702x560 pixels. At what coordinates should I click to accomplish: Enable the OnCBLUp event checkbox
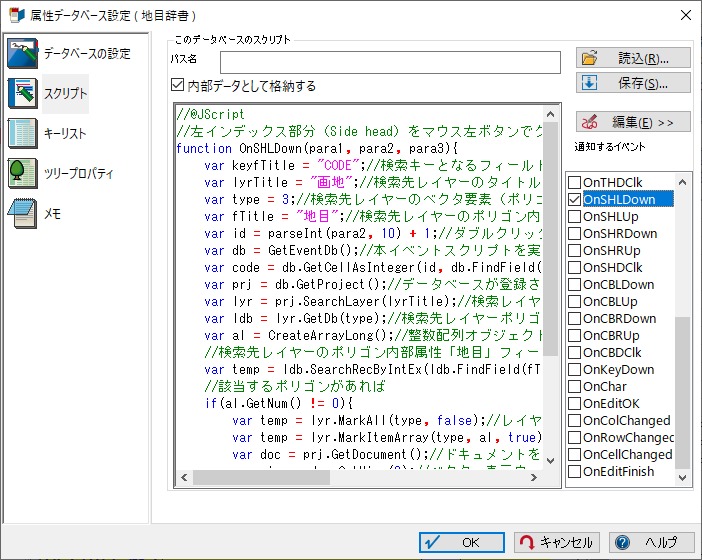[x=574, y=301]
